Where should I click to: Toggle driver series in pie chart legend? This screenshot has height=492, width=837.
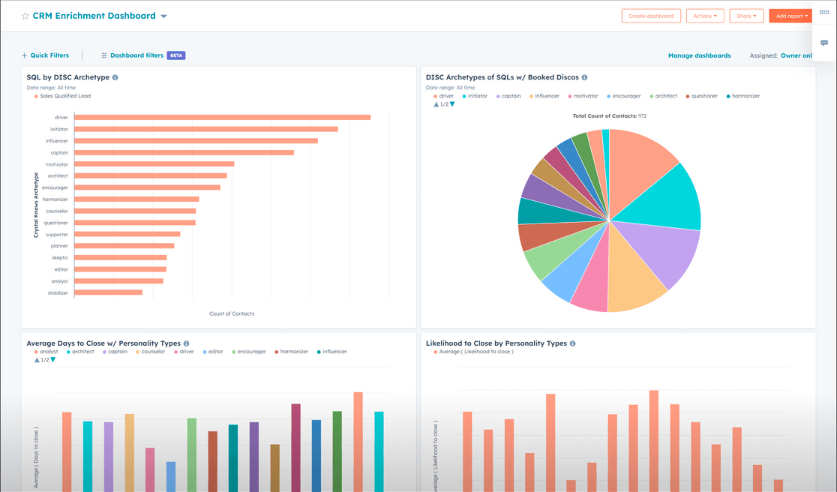[x=444, y=96]
